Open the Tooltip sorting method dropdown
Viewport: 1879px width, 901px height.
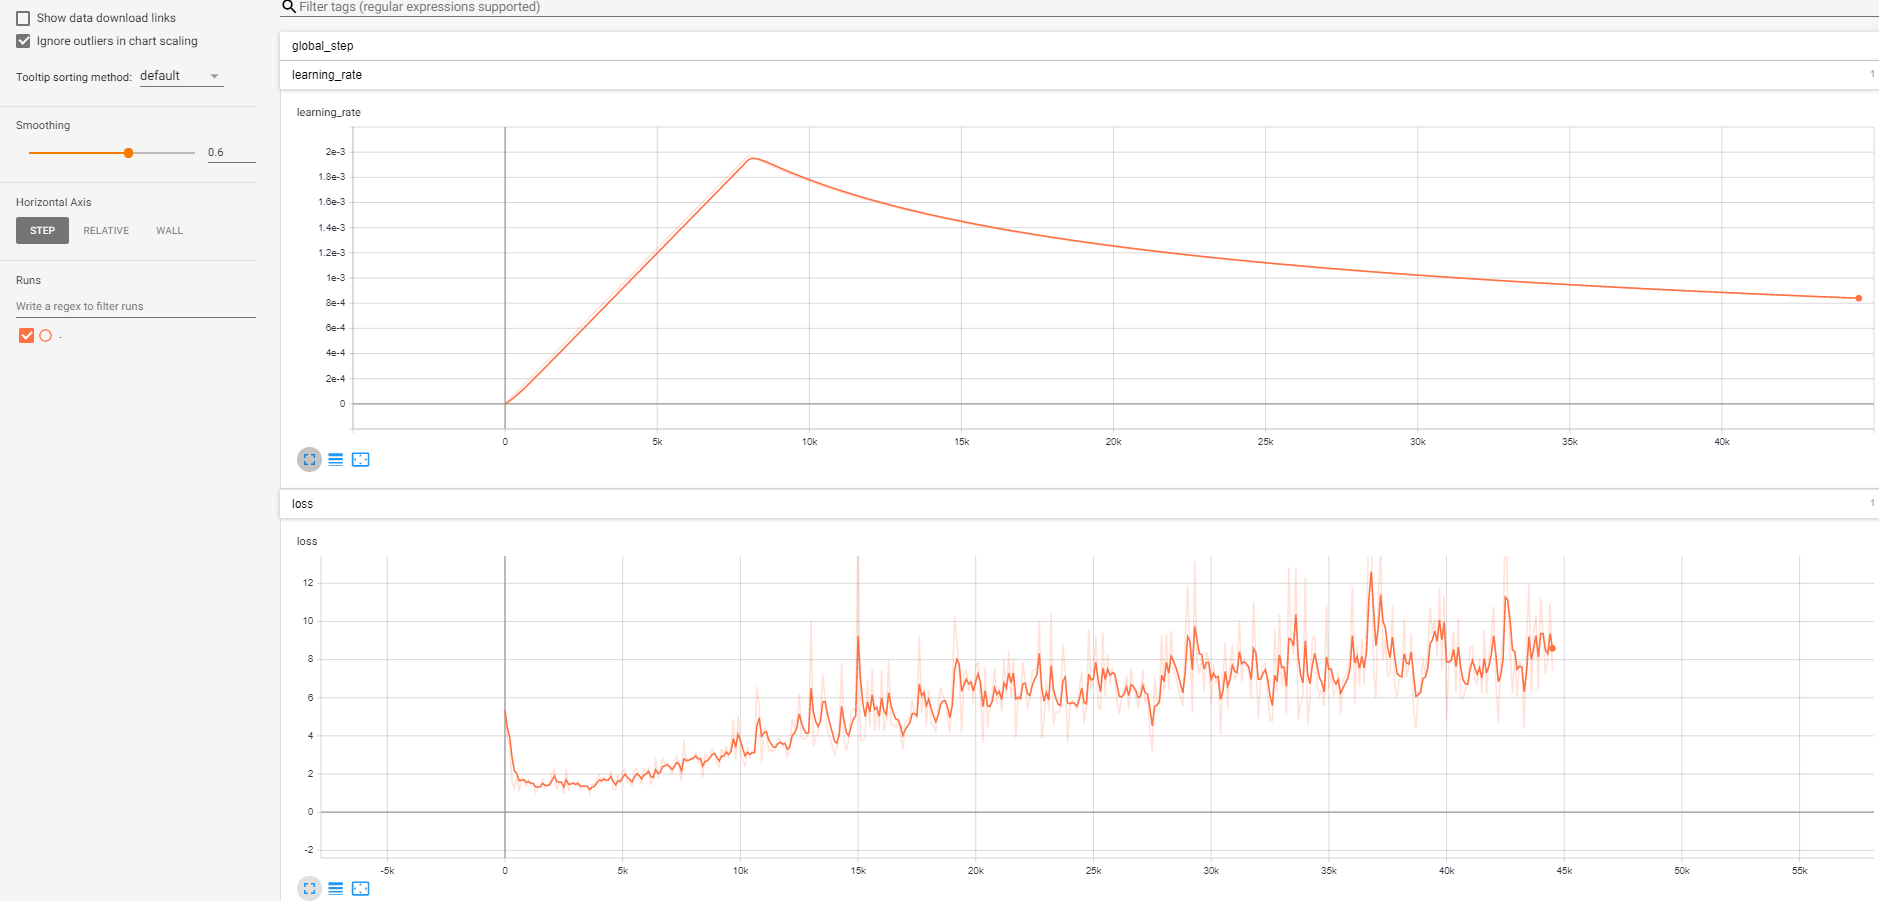coord(181,75)
